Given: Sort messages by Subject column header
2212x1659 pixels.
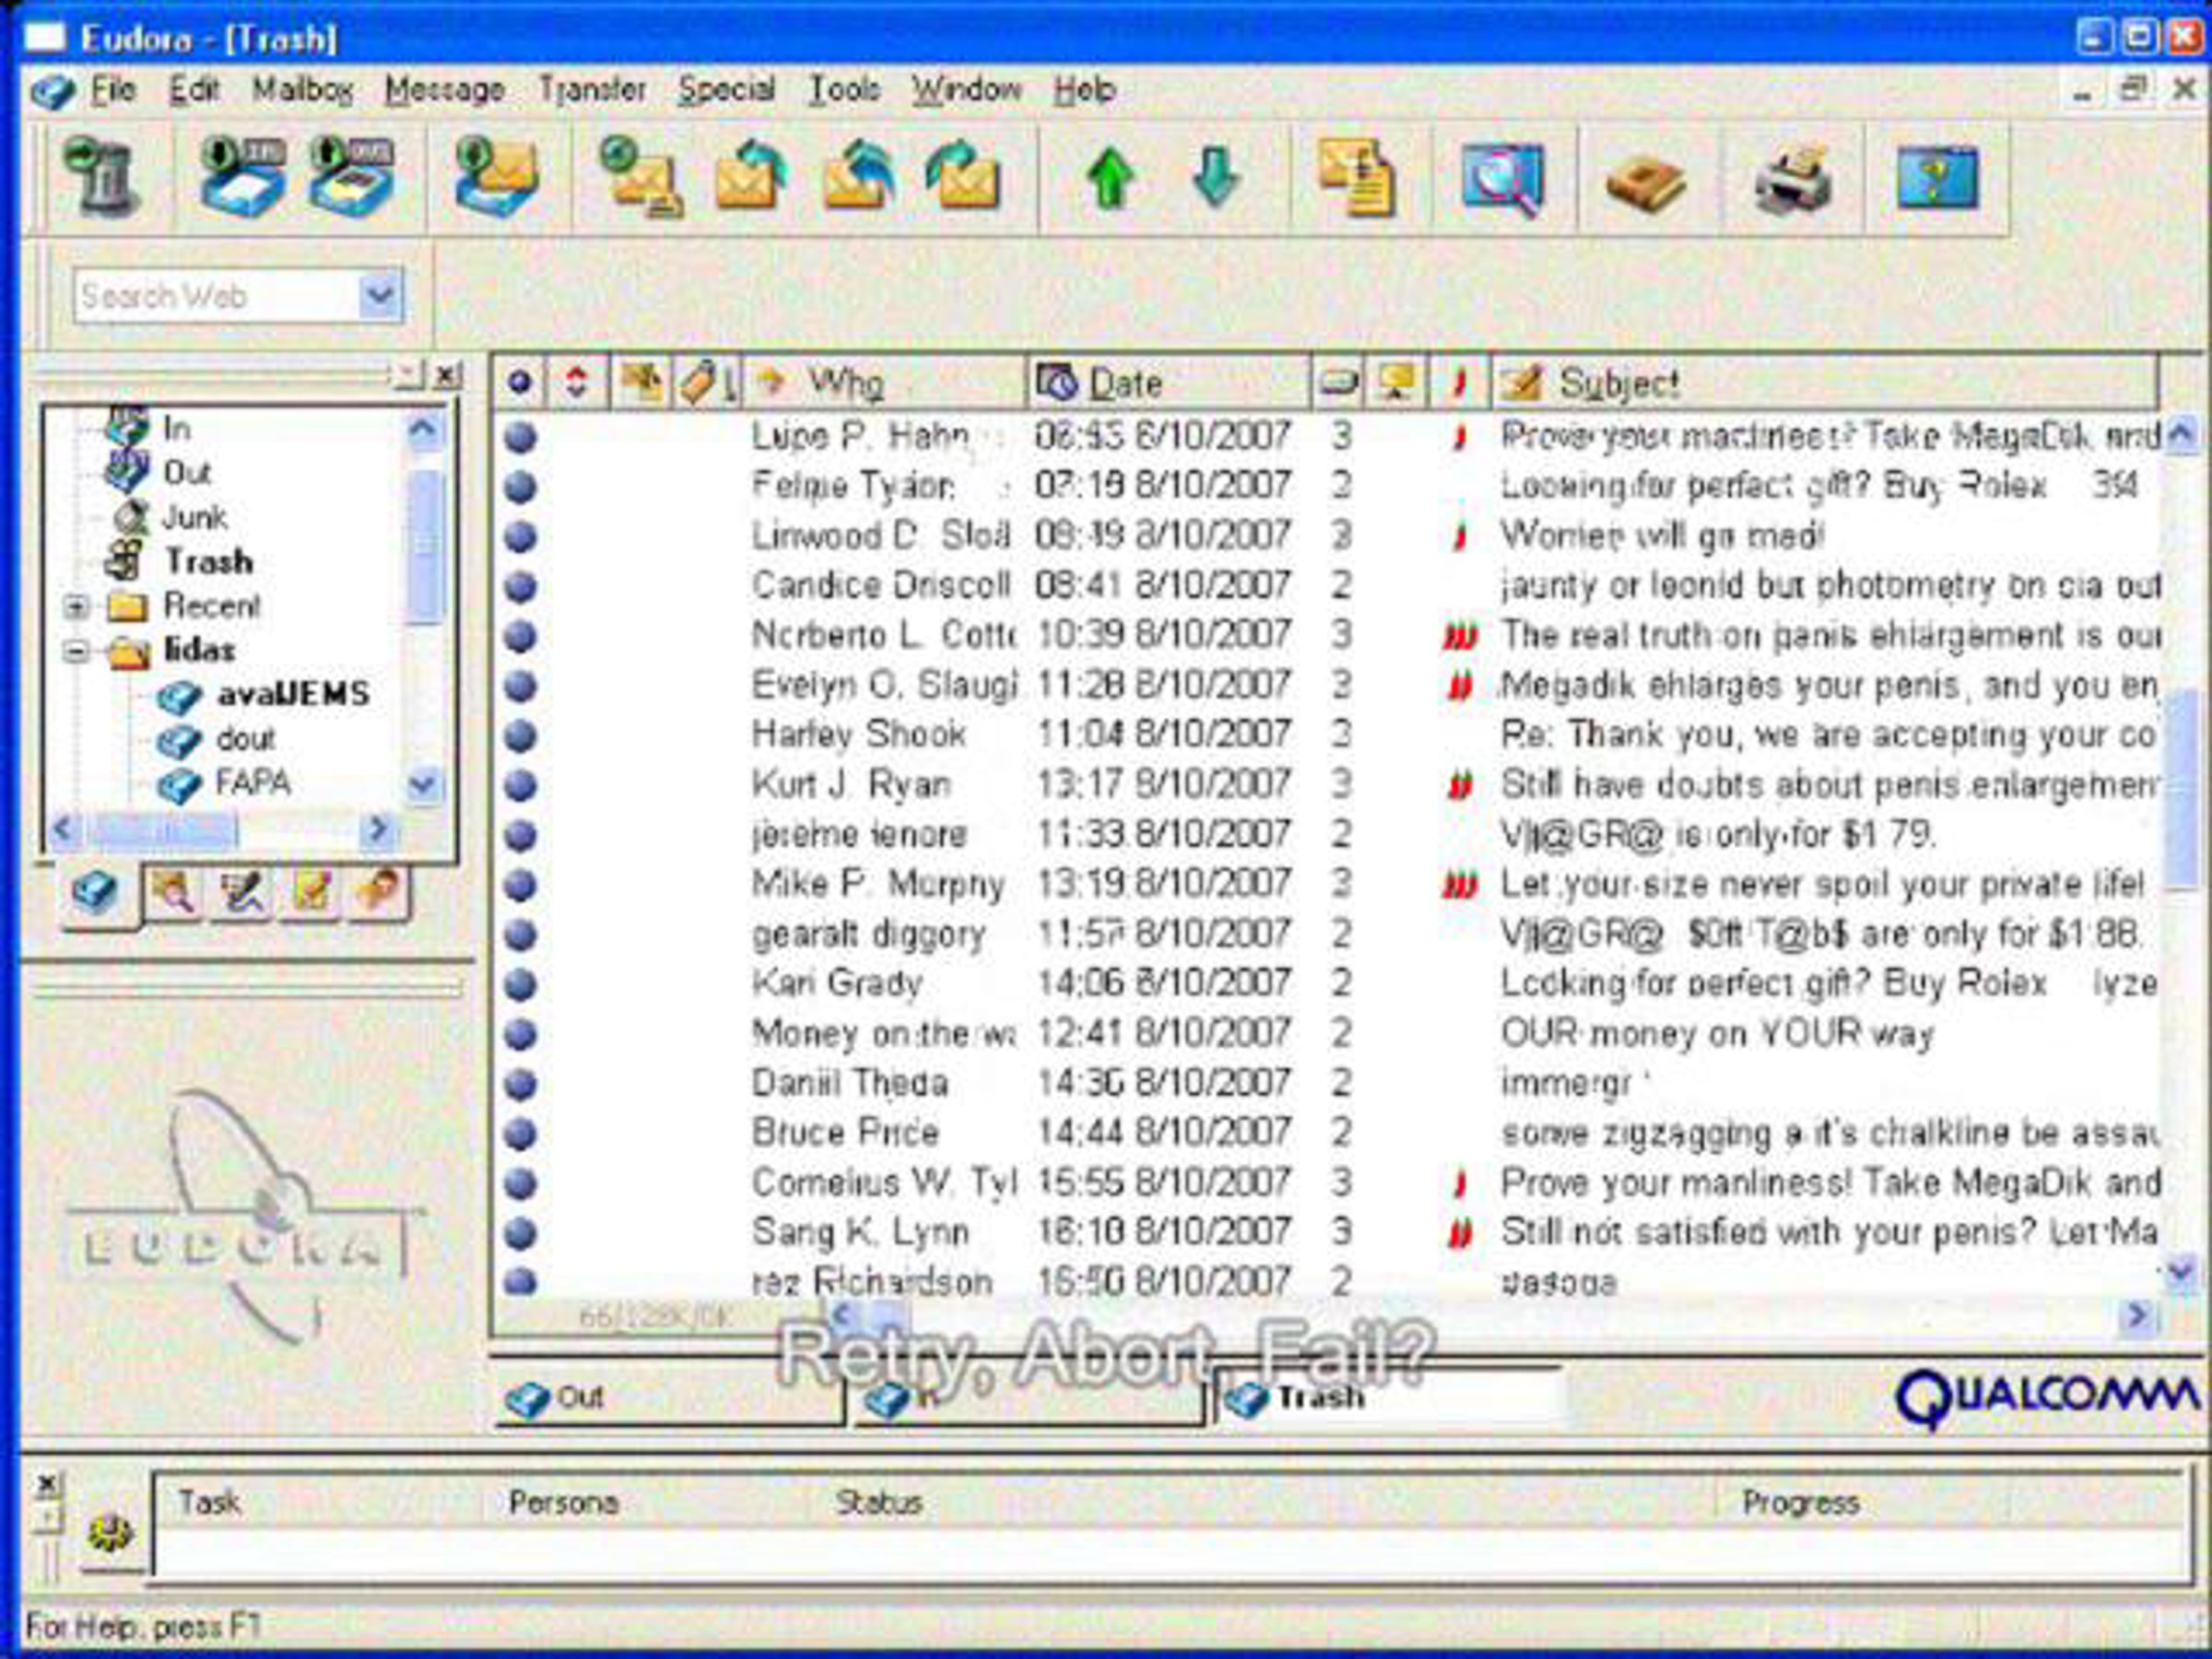Looking at the screenshot, I should pos(1618,383).
